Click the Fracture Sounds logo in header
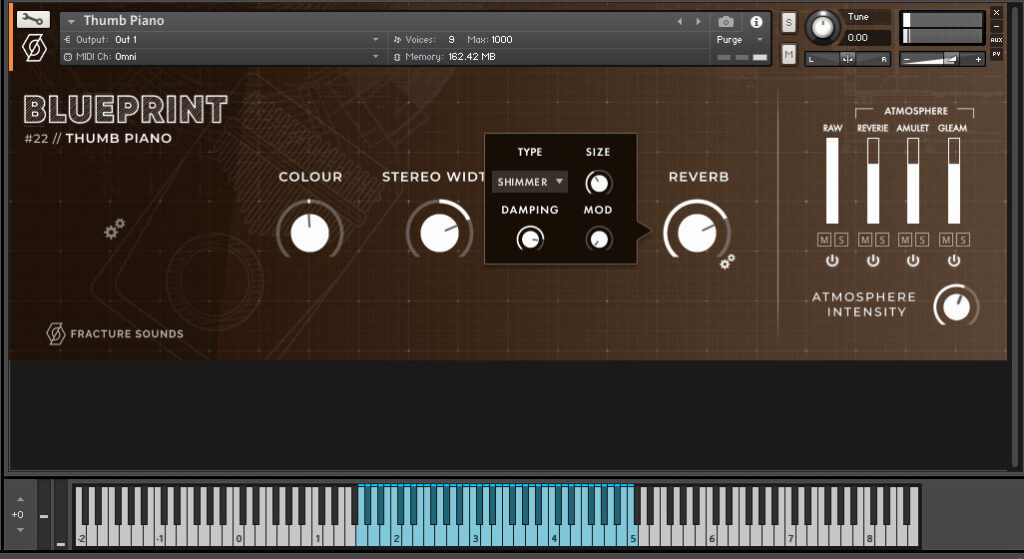This screenshot has width=1024, height=559. 34,48
